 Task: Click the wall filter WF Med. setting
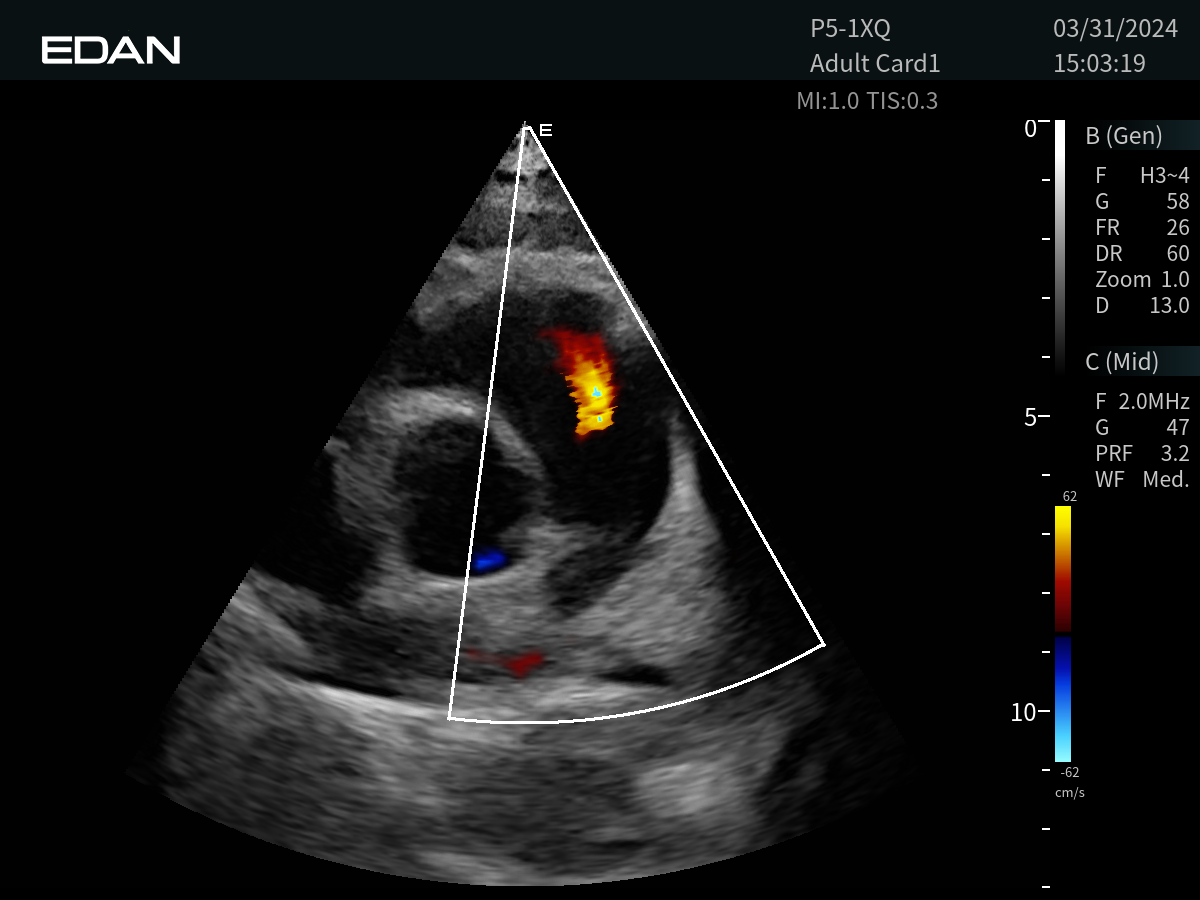pyautogui.click(x=1142, y=480)
